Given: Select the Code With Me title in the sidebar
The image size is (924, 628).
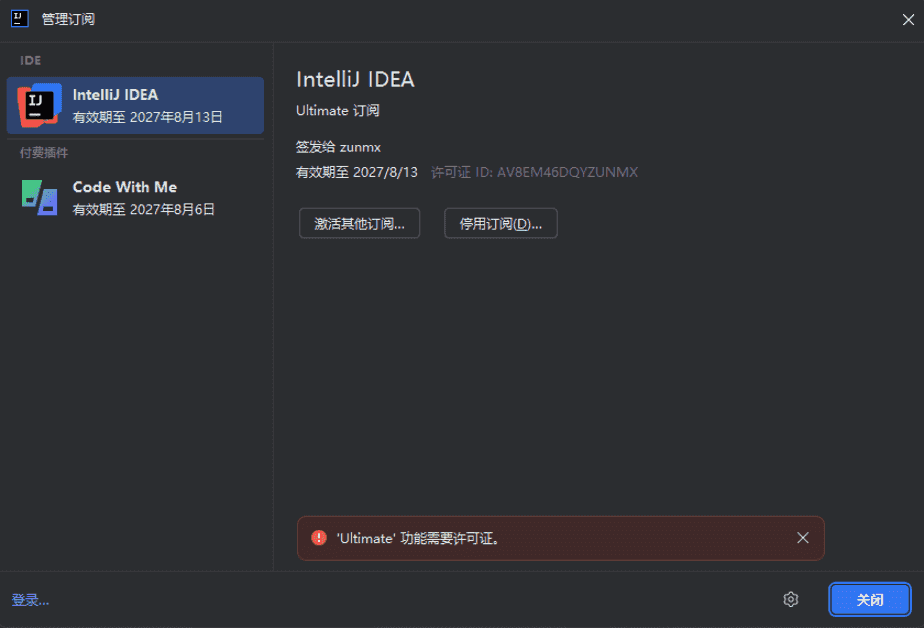Looking at the screenshot, I should click(x=125, y=187).
